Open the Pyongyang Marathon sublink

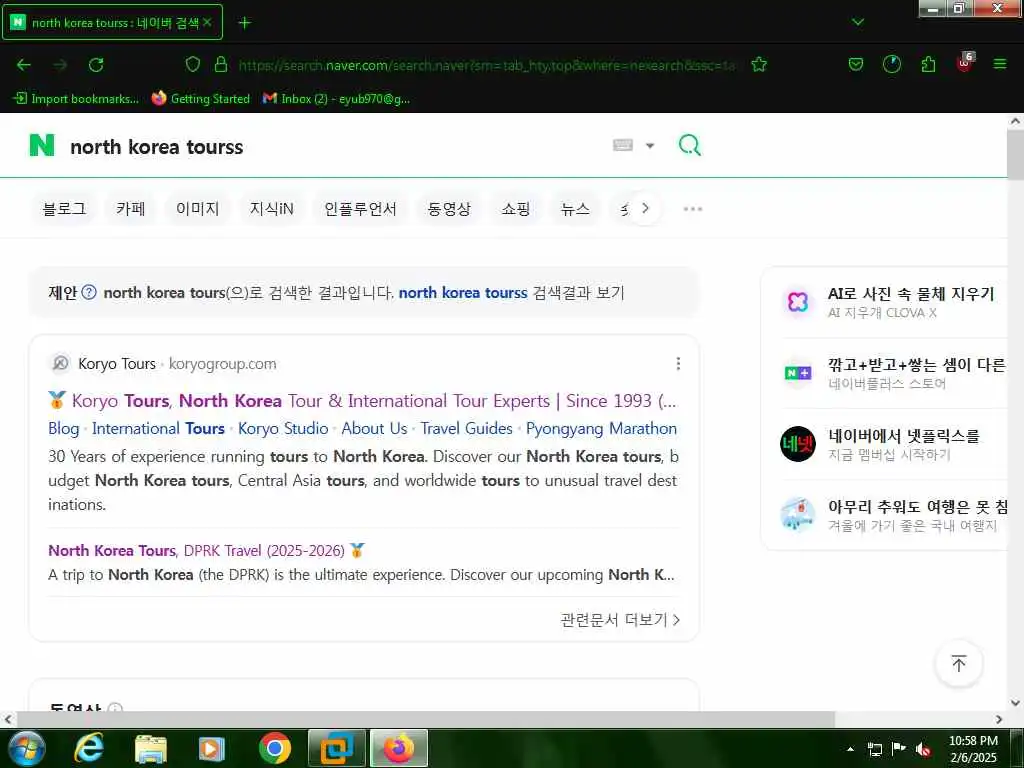click(601, 428)
